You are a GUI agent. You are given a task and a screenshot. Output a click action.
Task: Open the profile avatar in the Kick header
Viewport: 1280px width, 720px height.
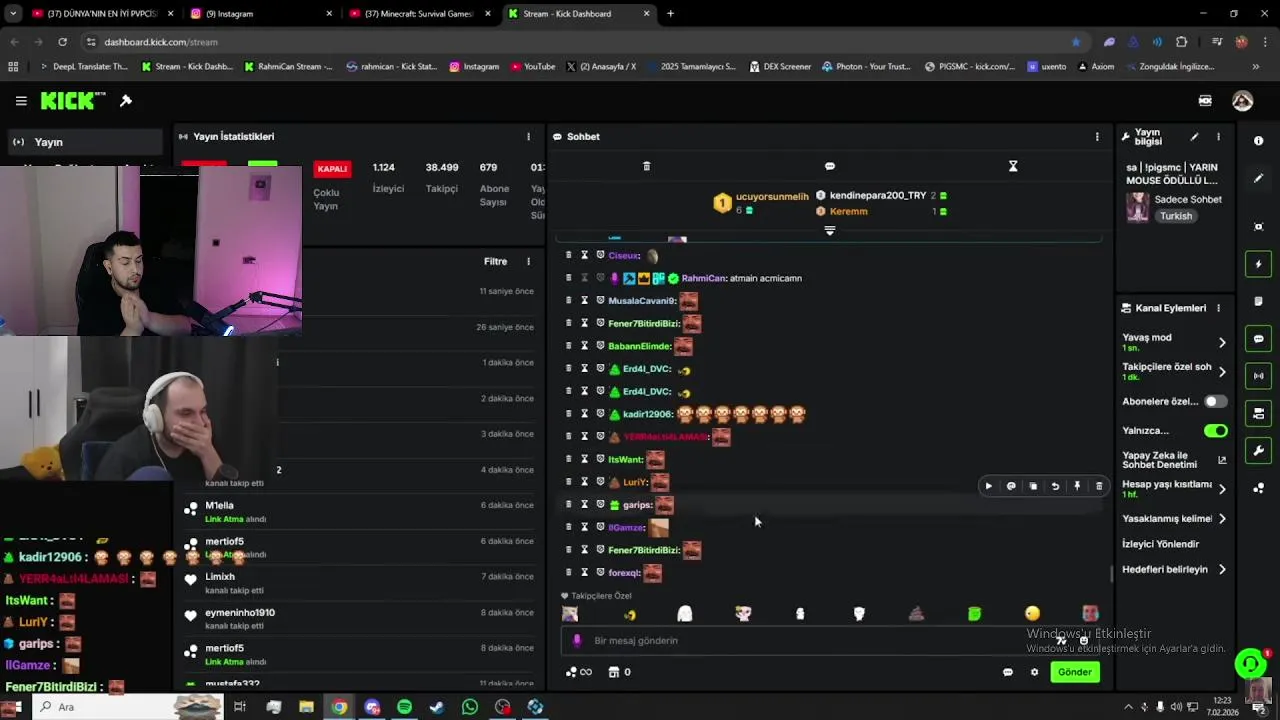(1242, 101)
